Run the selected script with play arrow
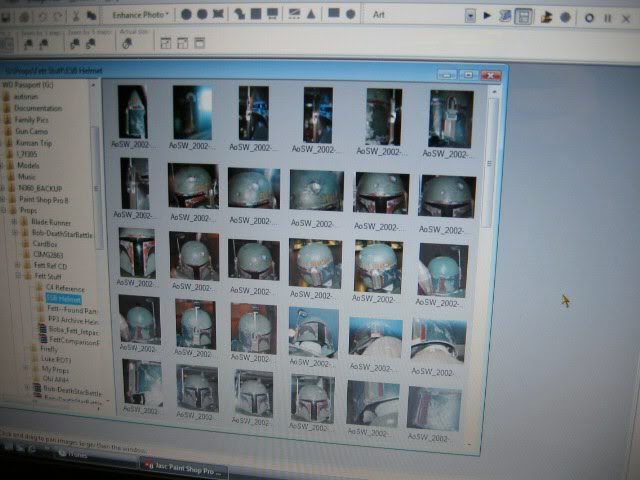 tap(487, 16)
